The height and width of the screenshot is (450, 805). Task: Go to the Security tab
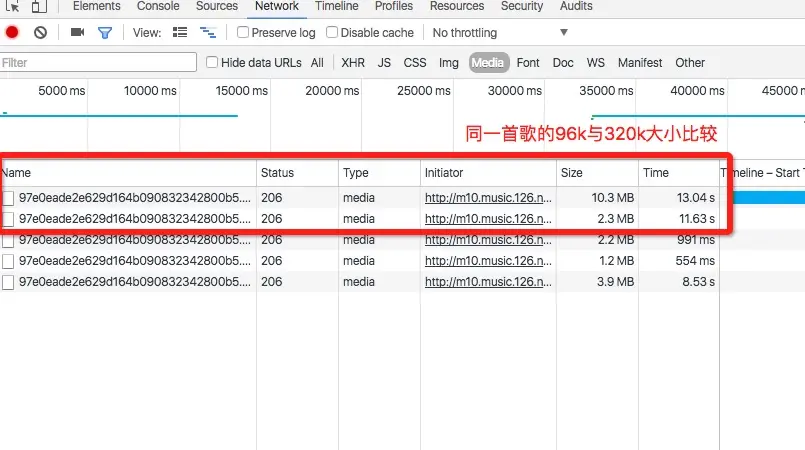coord(522,6)
